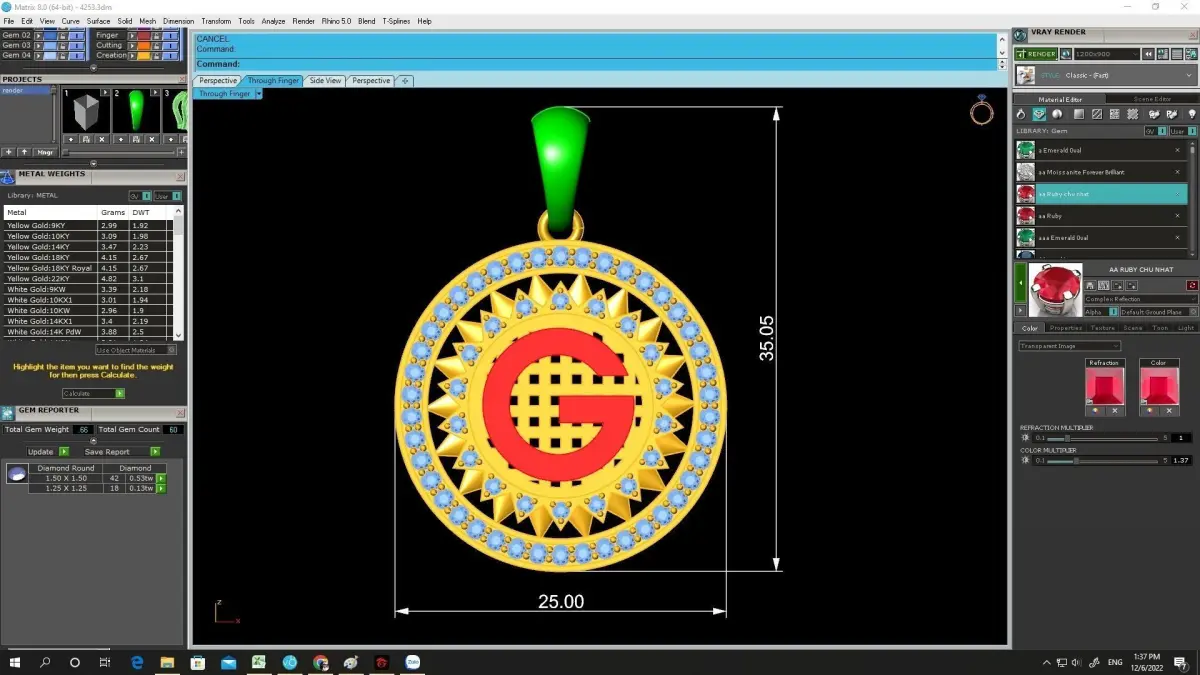Image resolution: width=1200 pixels, height=675 pixels.
Task: Select project thumbnail 2 green bail
Action: [x=136, y=112]
